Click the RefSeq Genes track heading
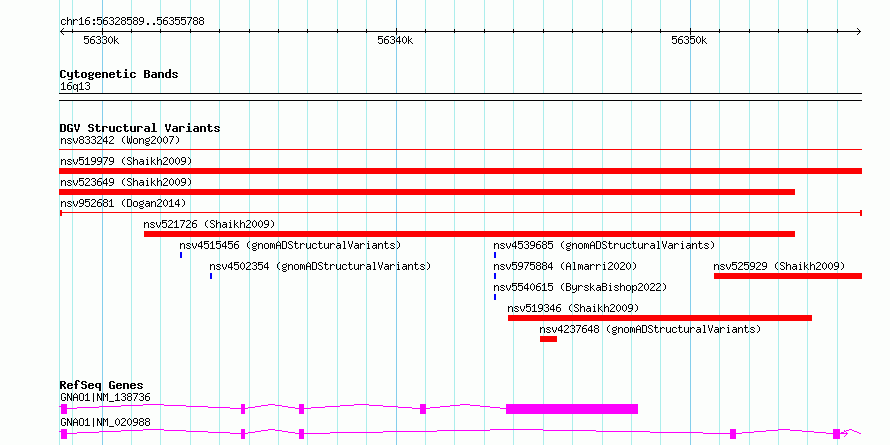 (x=102, y=385)
